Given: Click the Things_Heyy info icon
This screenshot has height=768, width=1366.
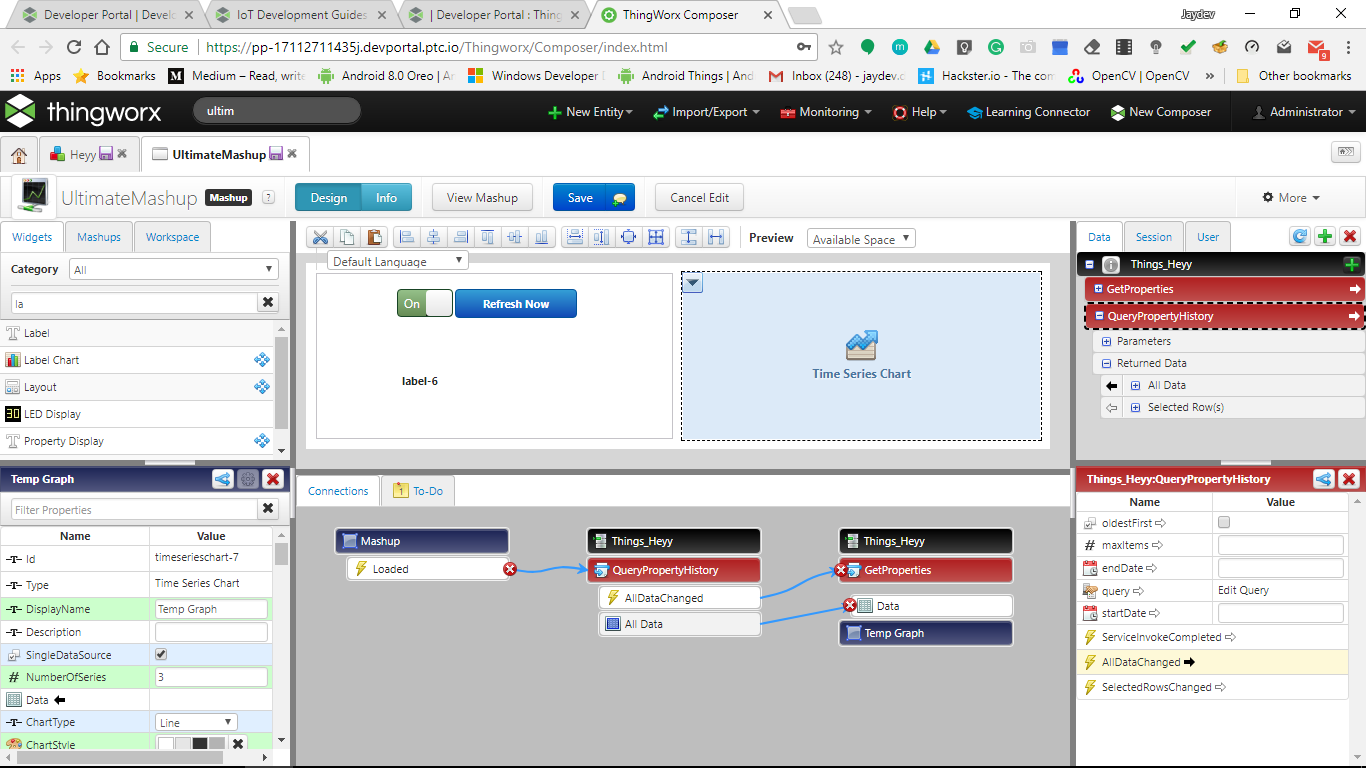Looking at the screenshot, I should (1110, 263).
